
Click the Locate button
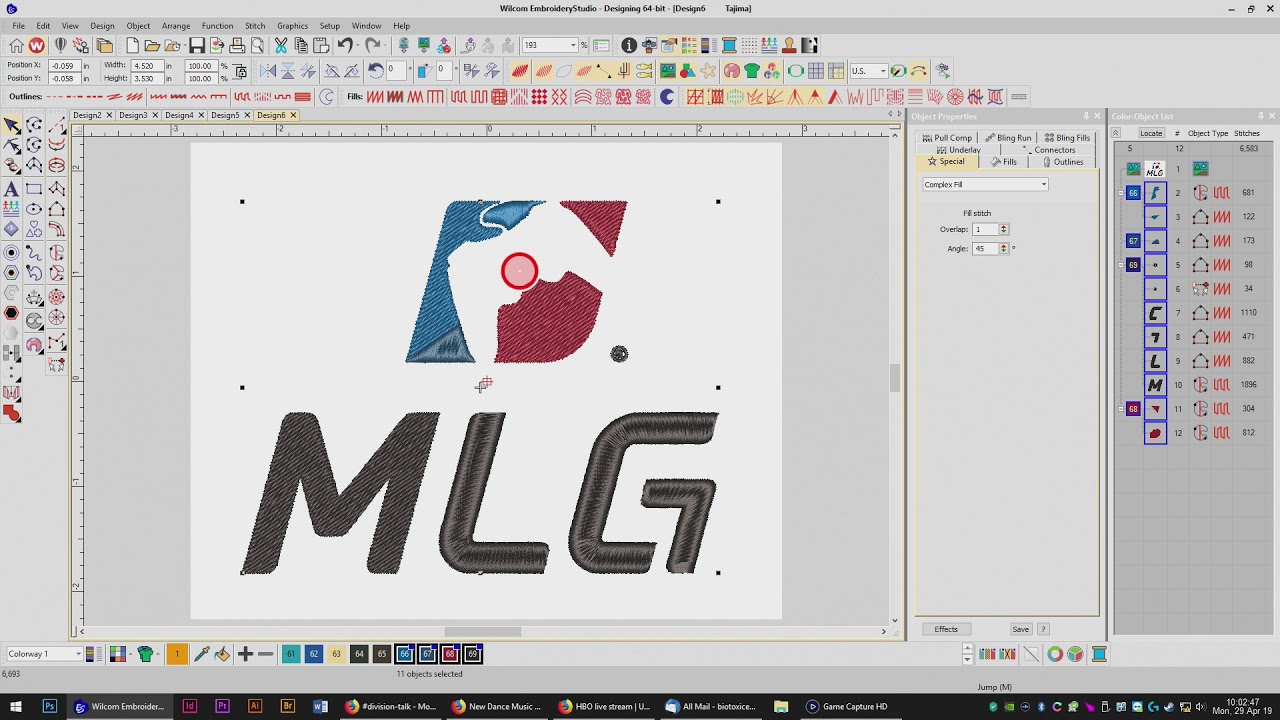click(1151, 133)
